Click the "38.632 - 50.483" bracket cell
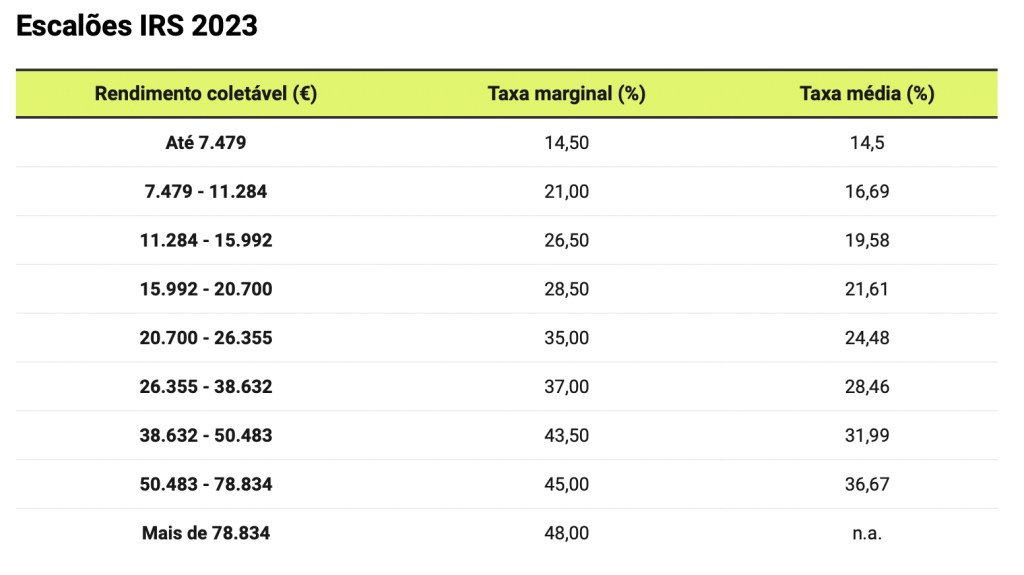The height and width of the screenshot is (575, 1024). (206, 436)
